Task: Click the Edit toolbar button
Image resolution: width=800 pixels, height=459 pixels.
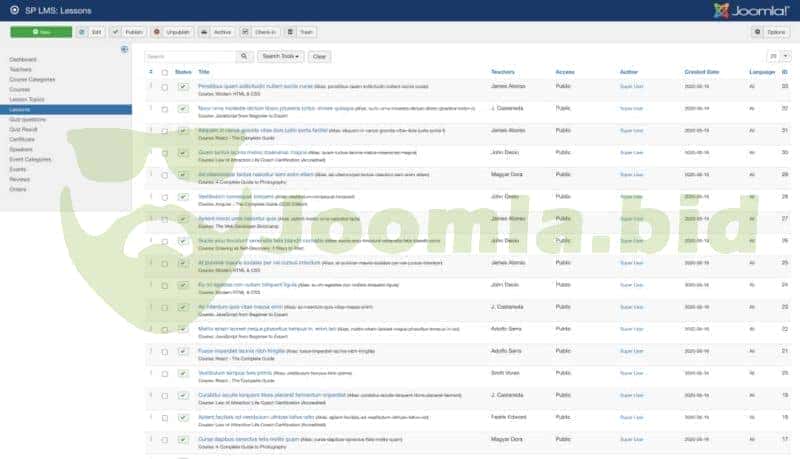Action: click(x=91, y=32)
